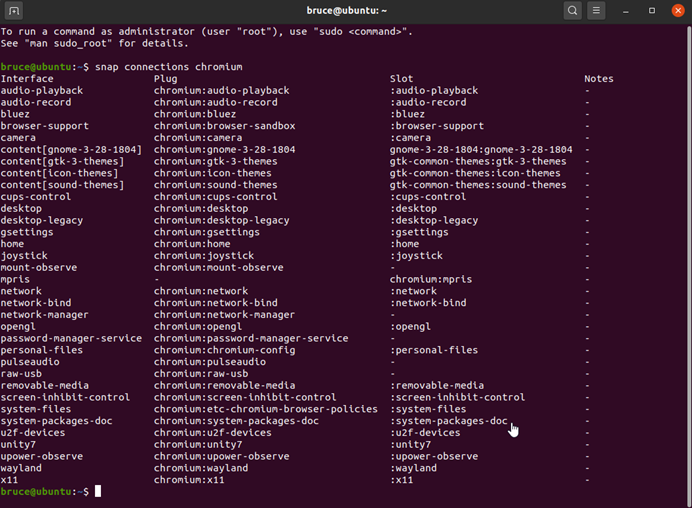This screenshot has height=508, width=692.
Task: Click ':home' slot text
Action: [404, 244]
